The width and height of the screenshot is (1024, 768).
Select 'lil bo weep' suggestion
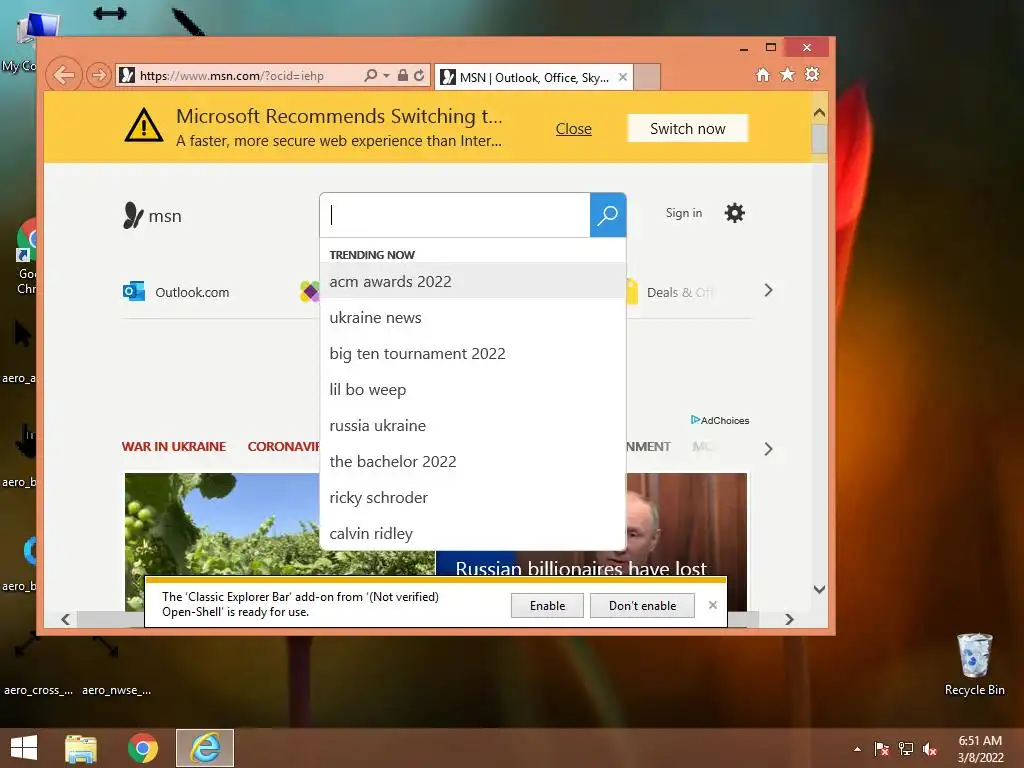[x=473, y=389]
